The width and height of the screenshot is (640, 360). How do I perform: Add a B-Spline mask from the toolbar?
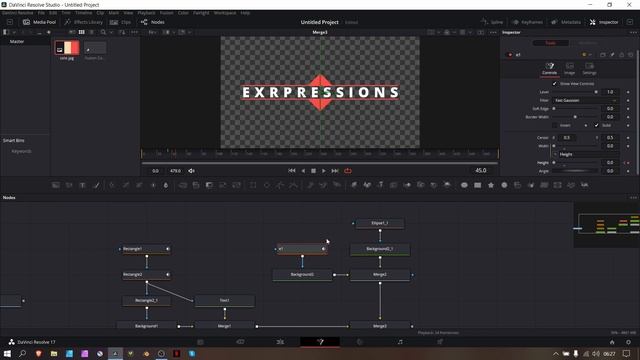click(293, 185)
